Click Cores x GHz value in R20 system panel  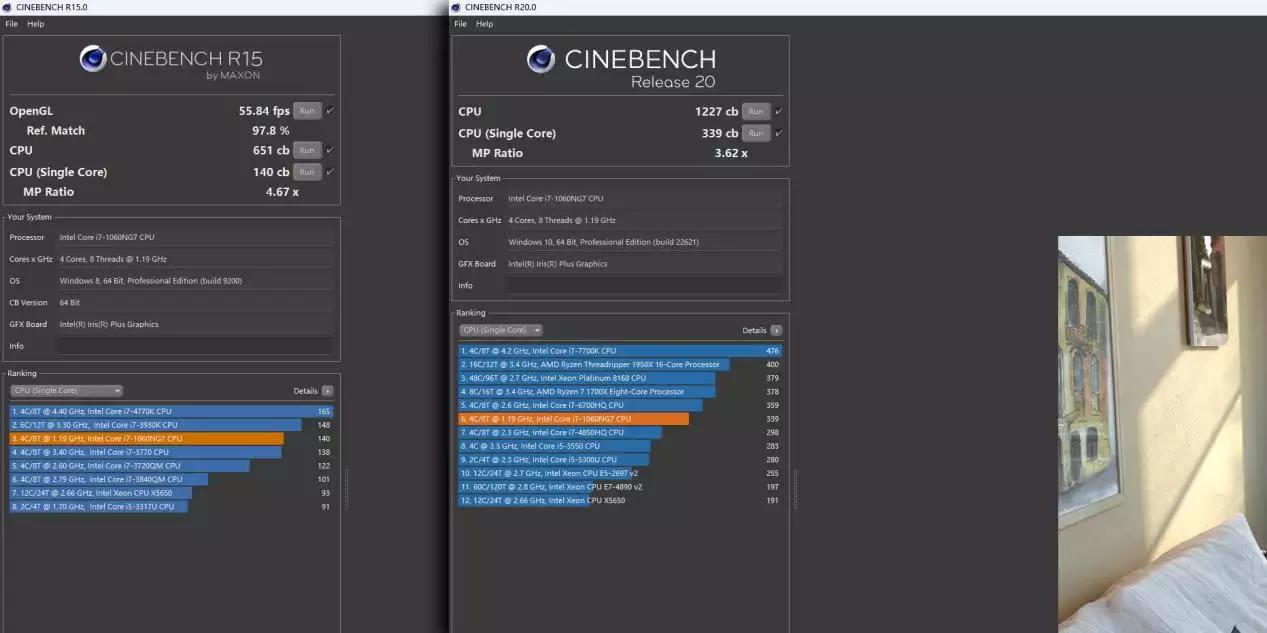644,220
